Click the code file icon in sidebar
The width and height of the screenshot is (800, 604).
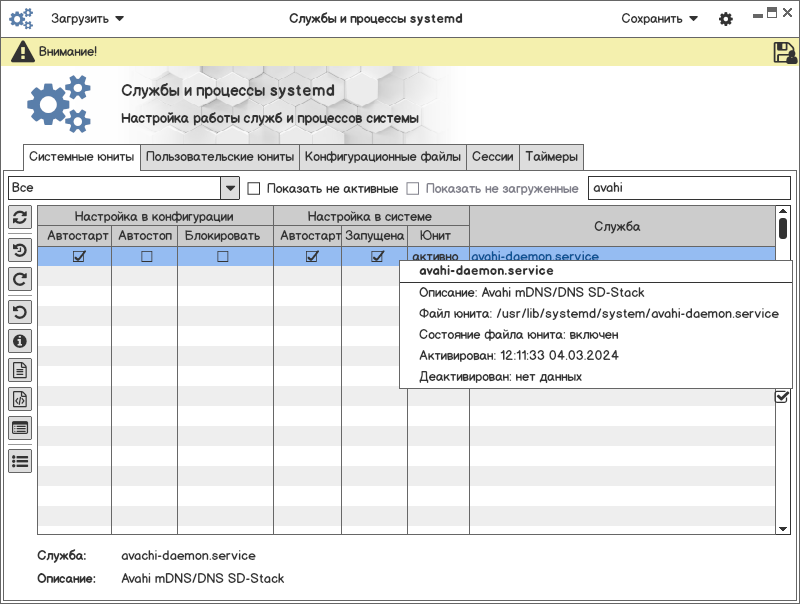pos(20,400)
